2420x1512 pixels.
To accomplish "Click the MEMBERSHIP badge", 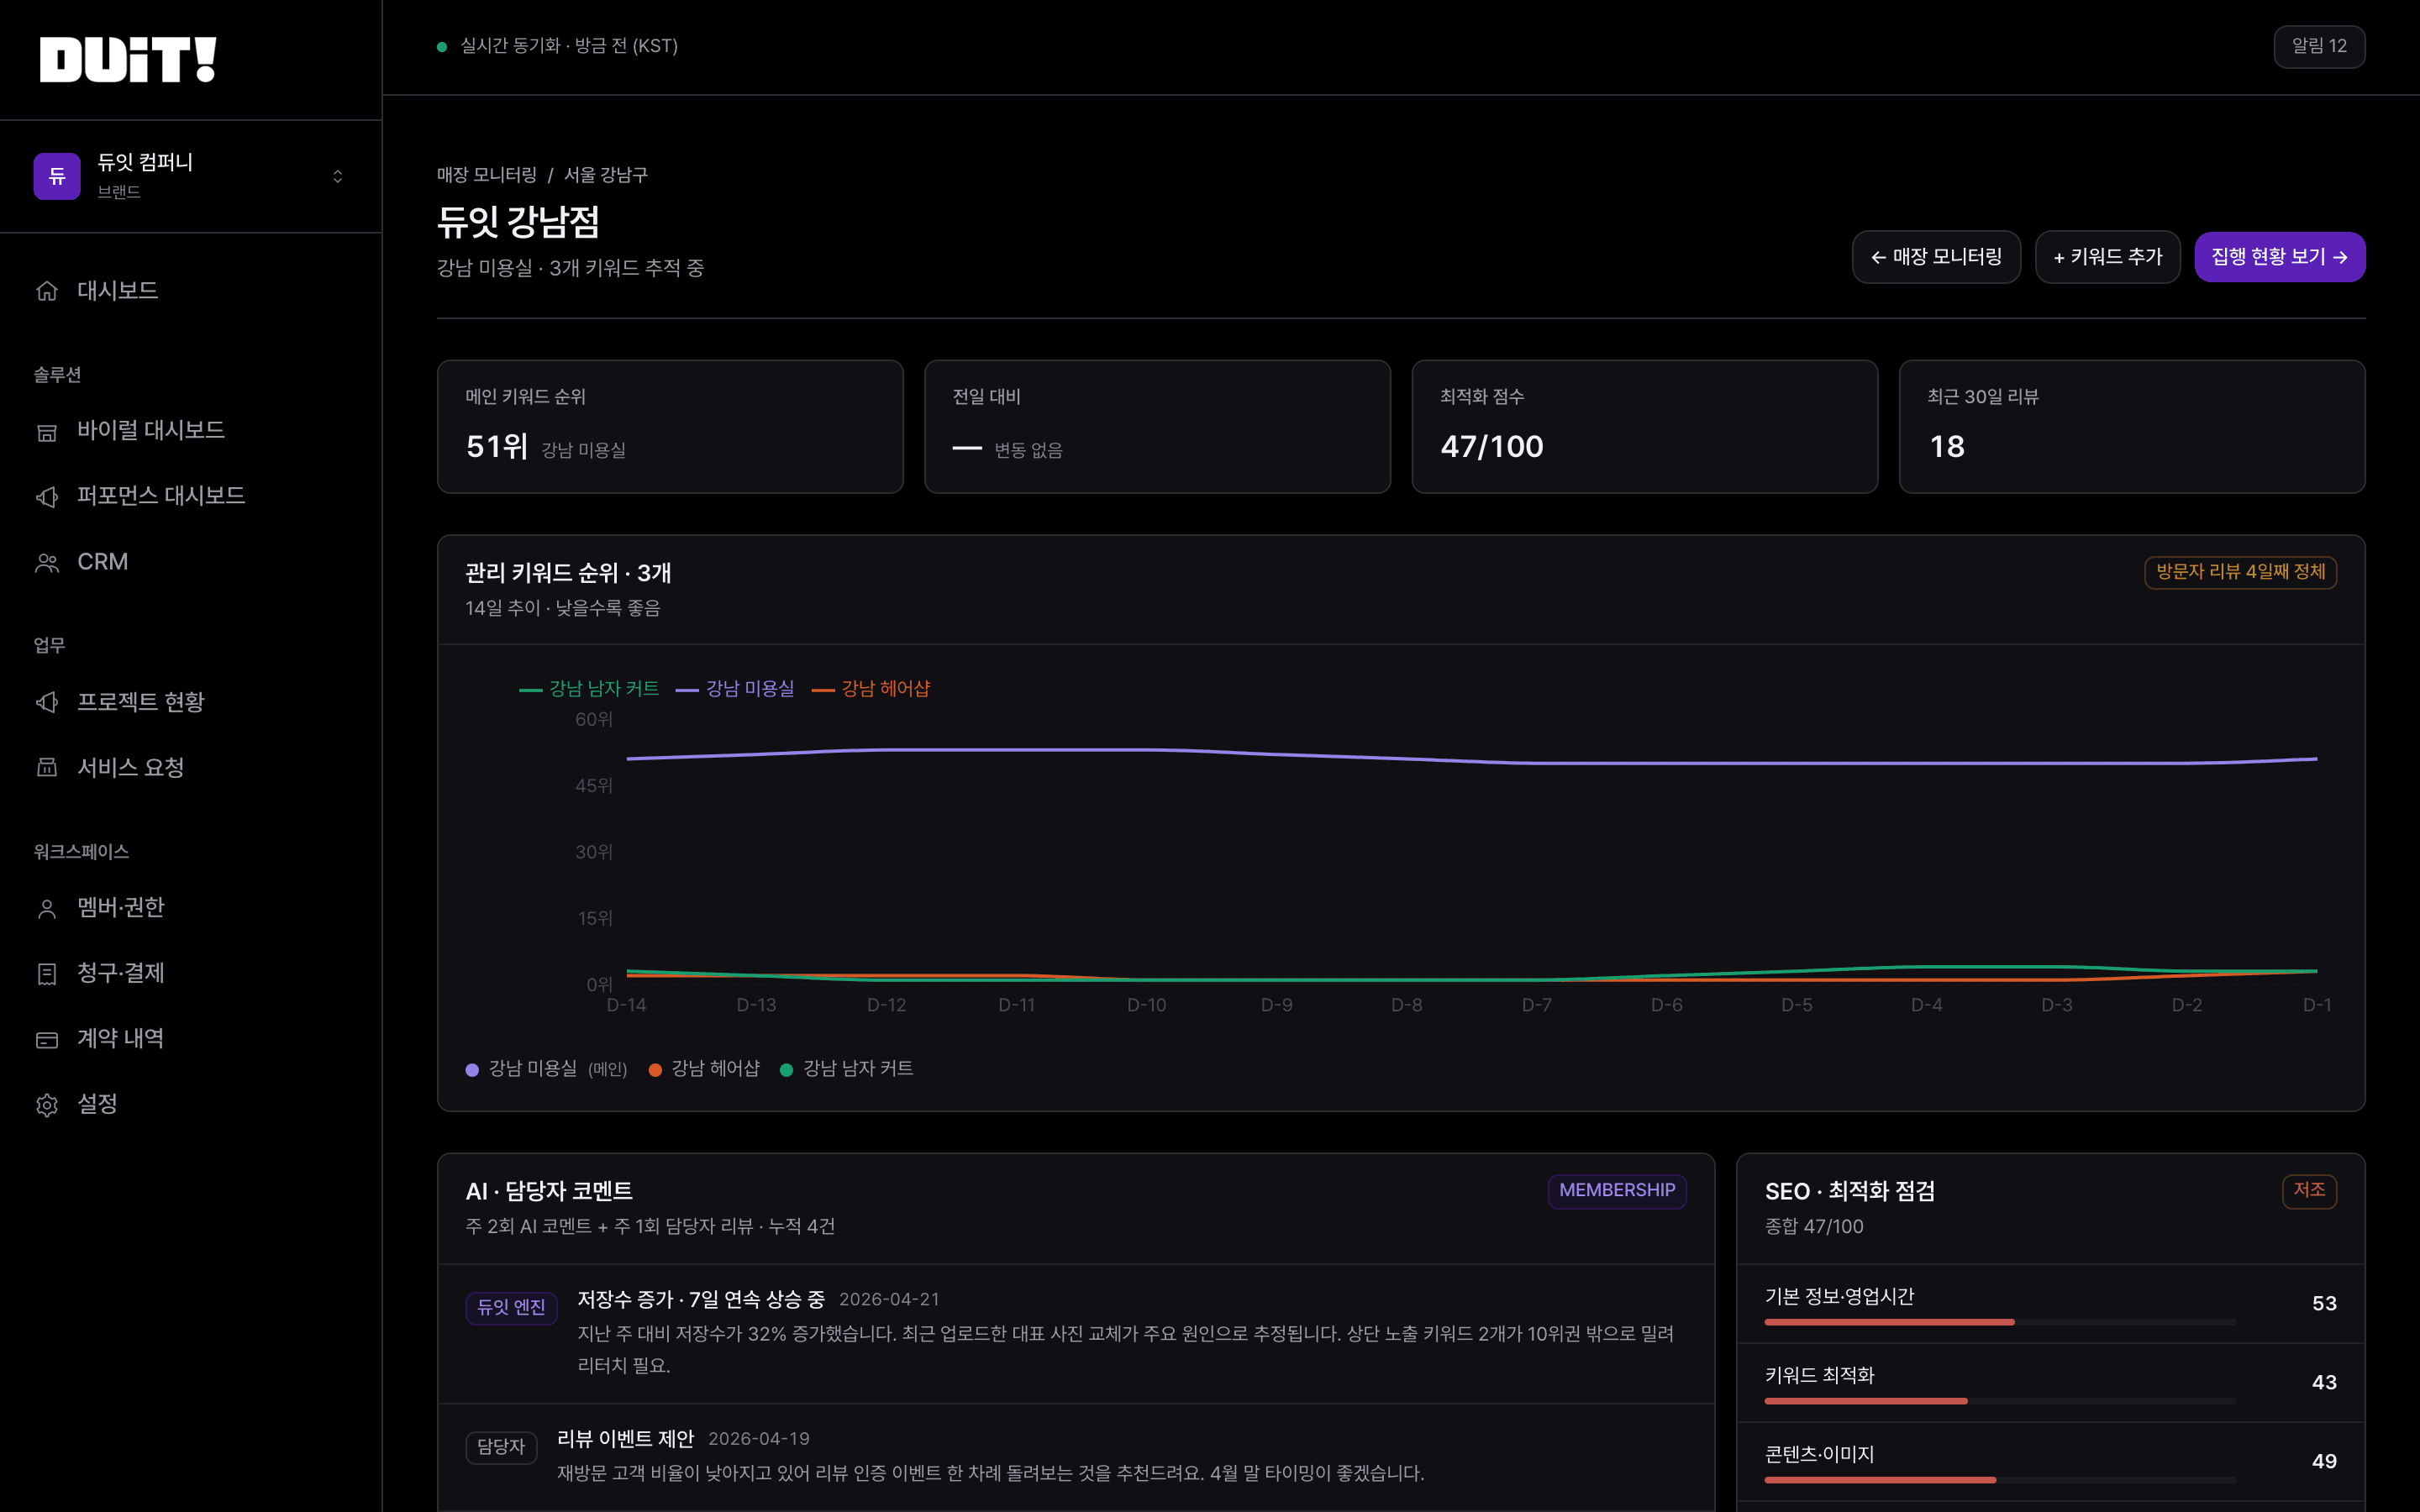I will tap(1617, 1191).
